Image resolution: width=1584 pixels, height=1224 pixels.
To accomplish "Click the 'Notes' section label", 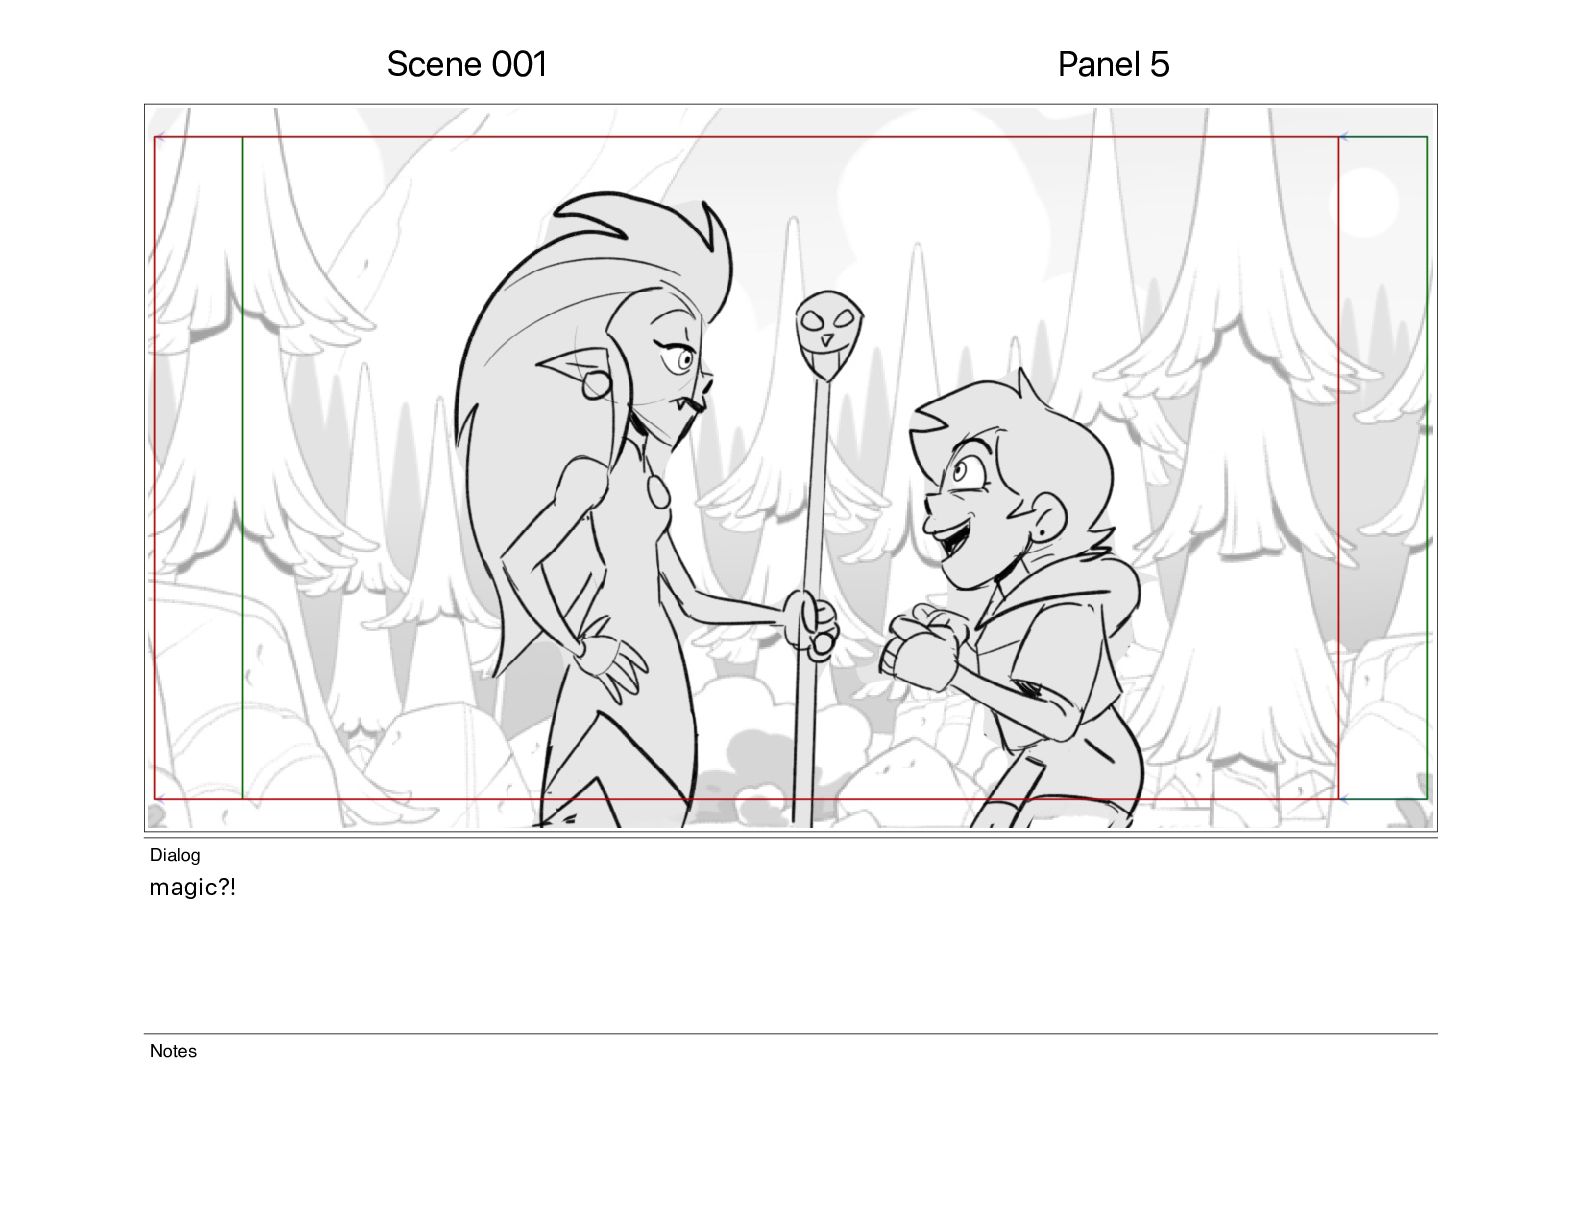I will point(173,1051).
